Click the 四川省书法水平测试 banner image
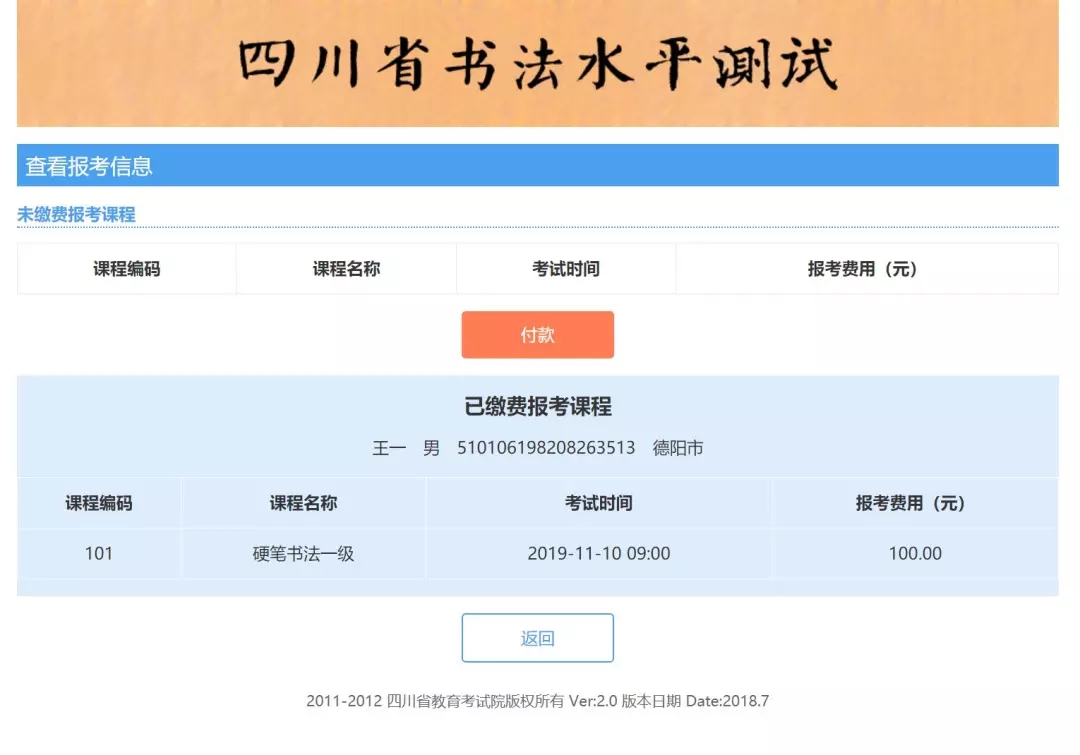1080x755 pixels. pos(537,63)
